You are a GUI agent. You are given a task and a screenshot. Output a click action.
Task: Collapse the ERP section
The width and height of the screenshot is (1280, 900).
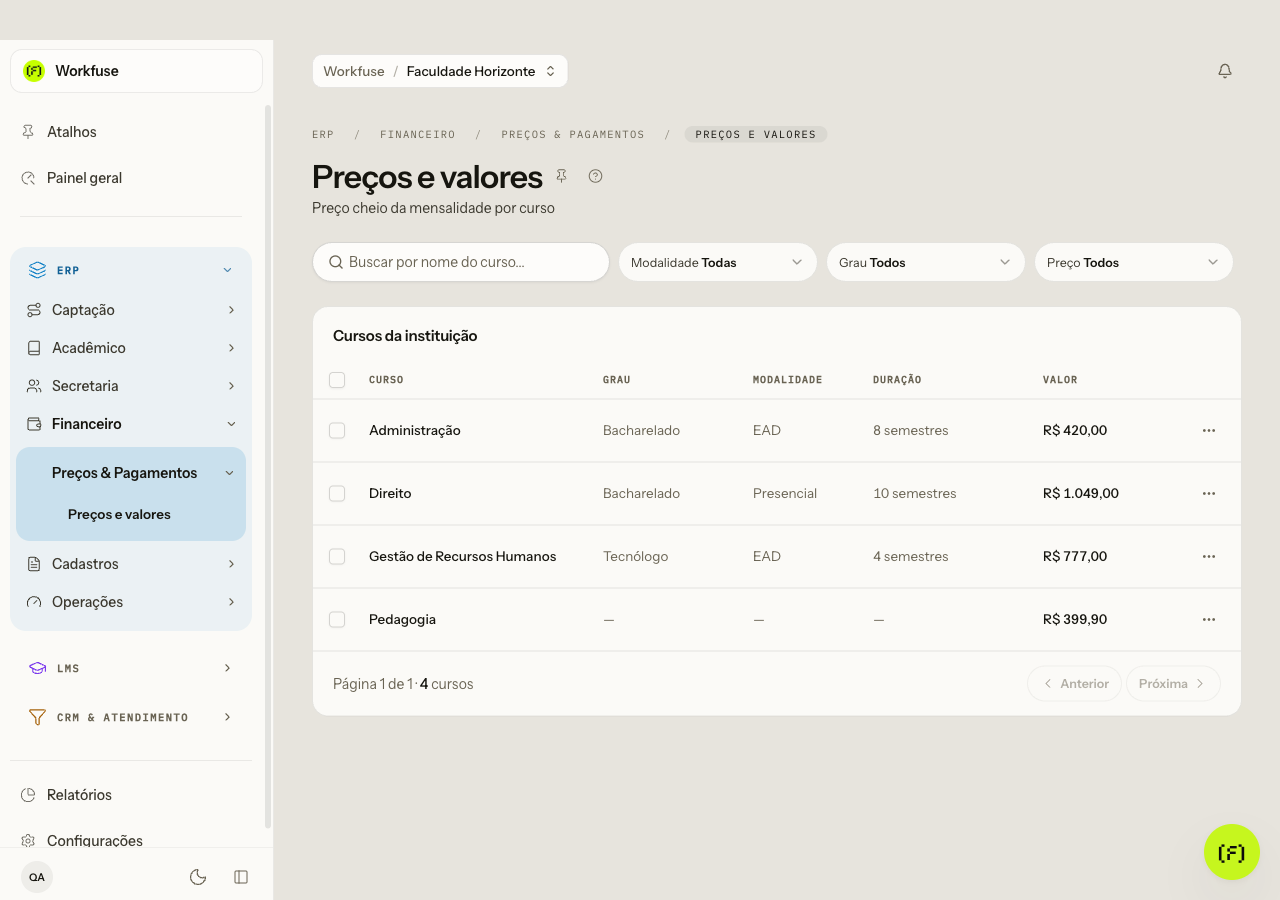(131, 270)
